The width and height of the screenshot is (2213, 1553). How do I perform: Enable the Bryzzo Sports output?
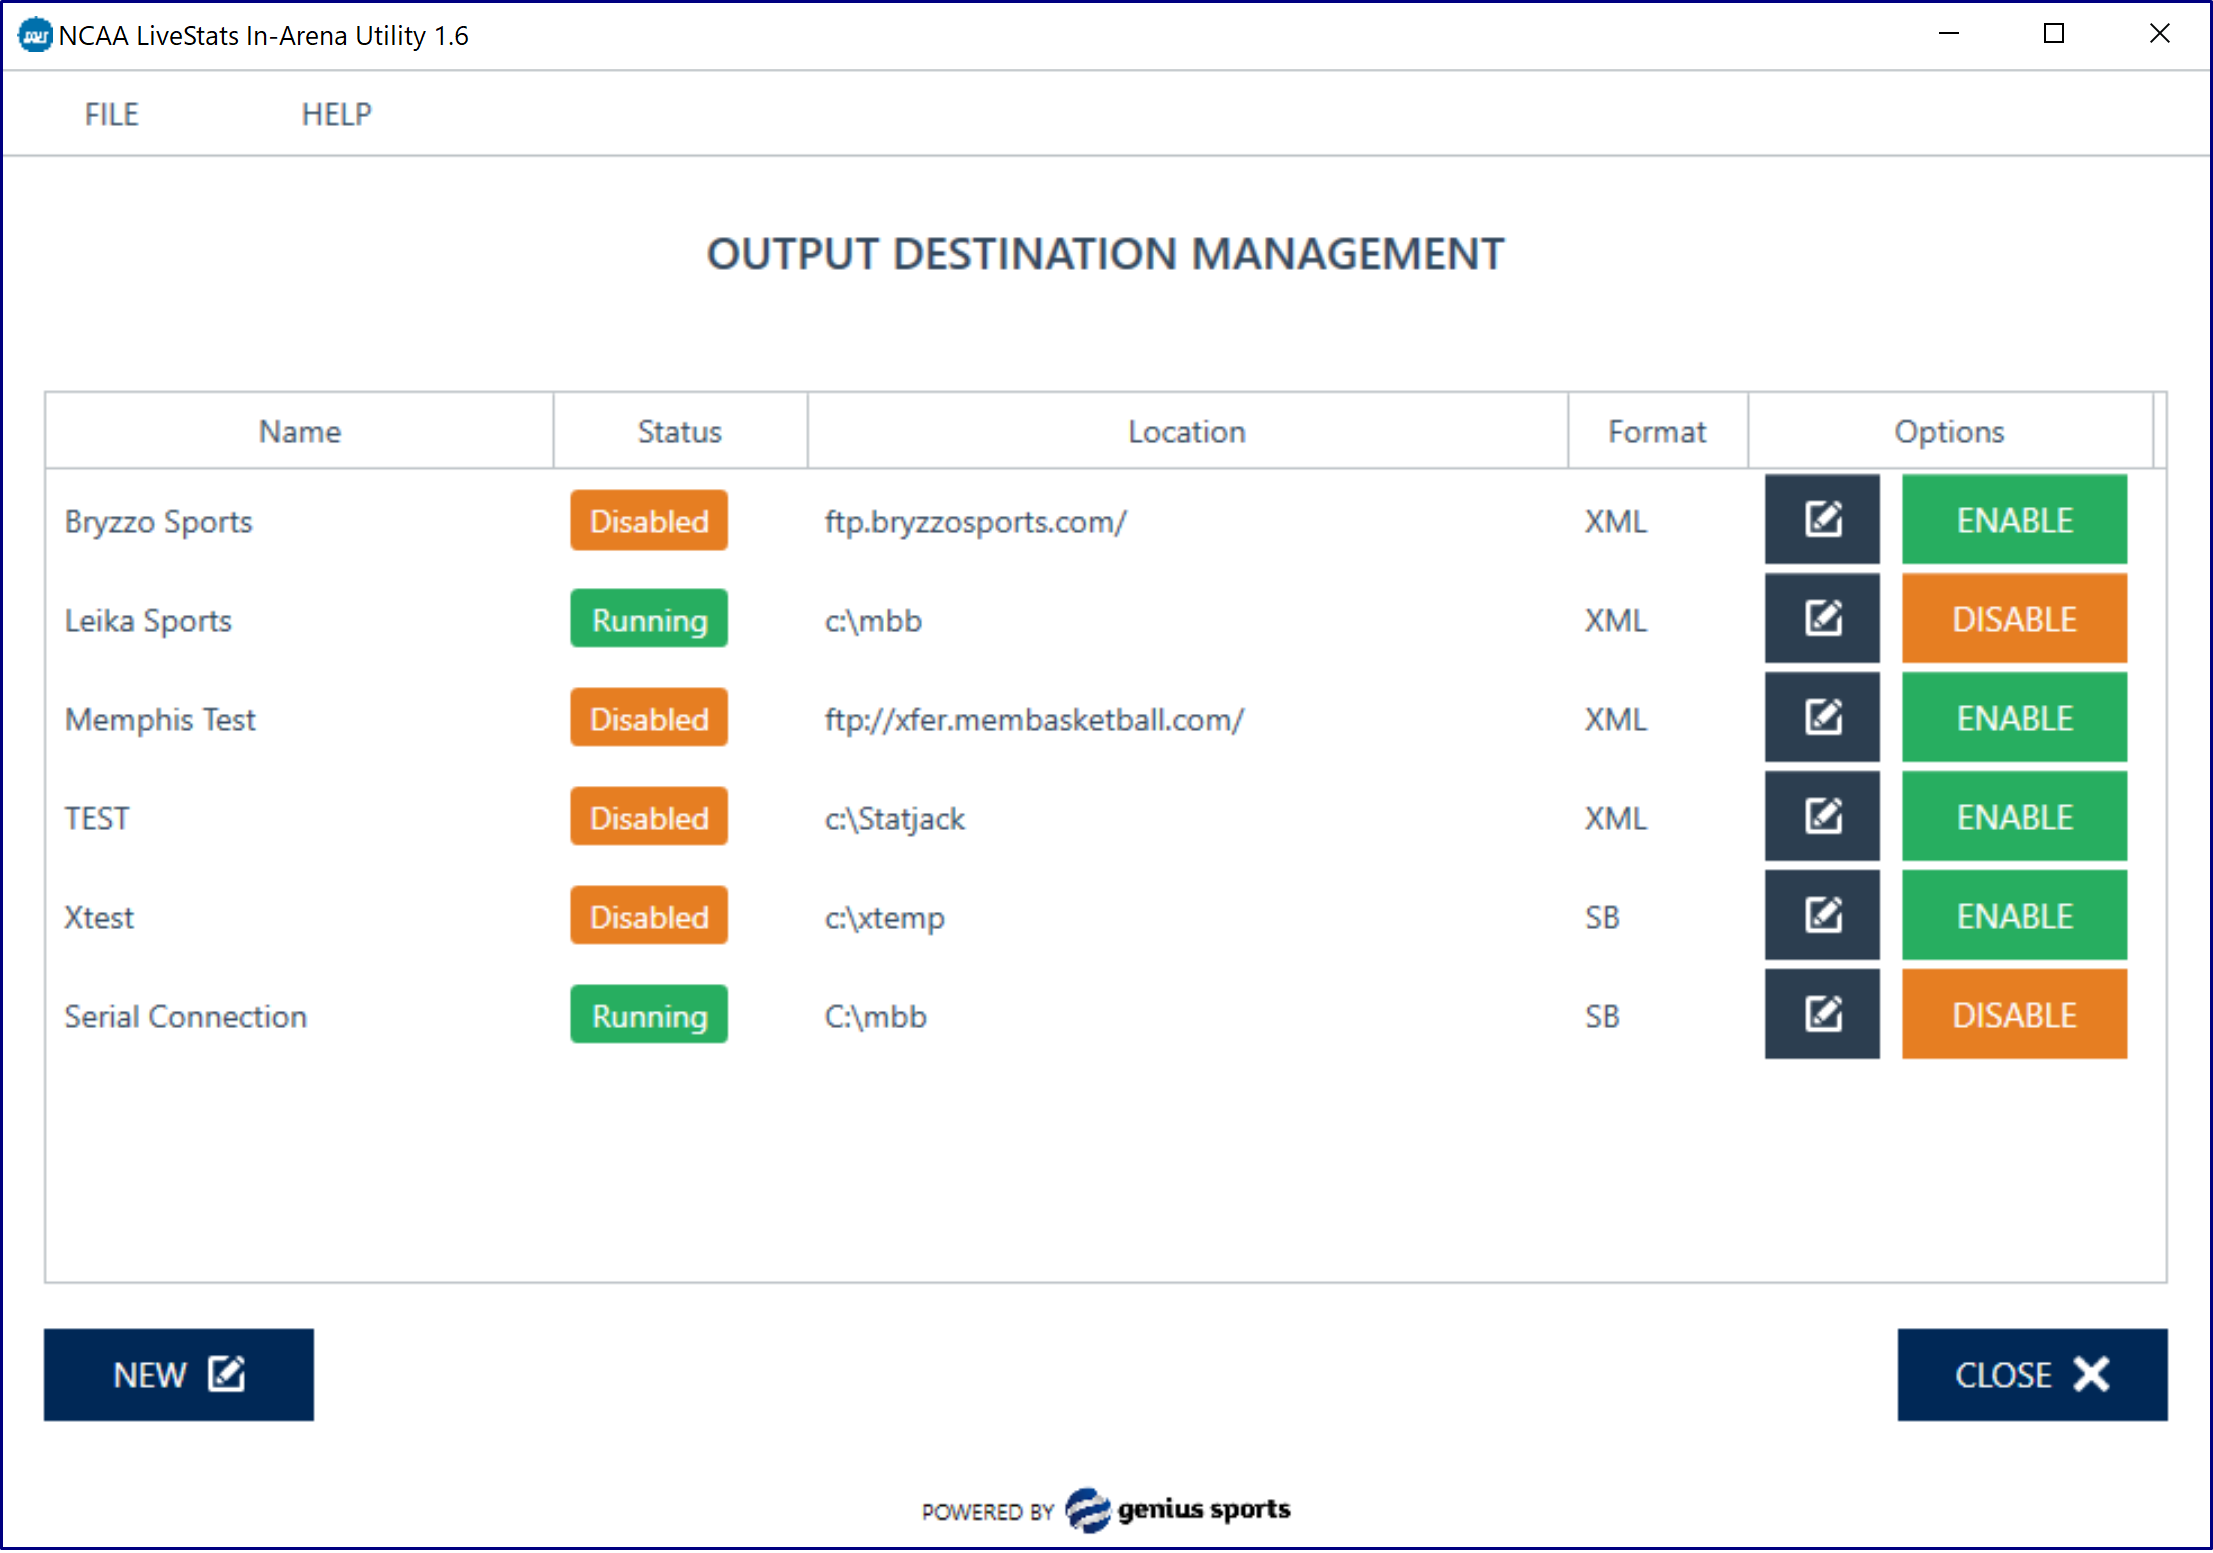click(x=2013, y=519)
